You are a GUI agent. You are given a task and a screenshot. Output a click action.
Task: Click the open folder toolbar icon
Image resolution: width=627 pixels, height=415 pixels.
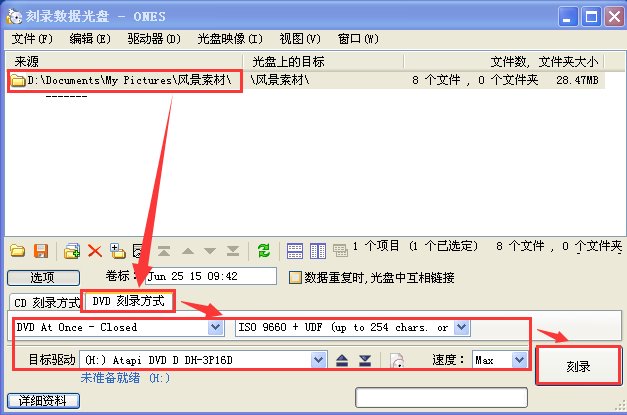pos(18,251)
